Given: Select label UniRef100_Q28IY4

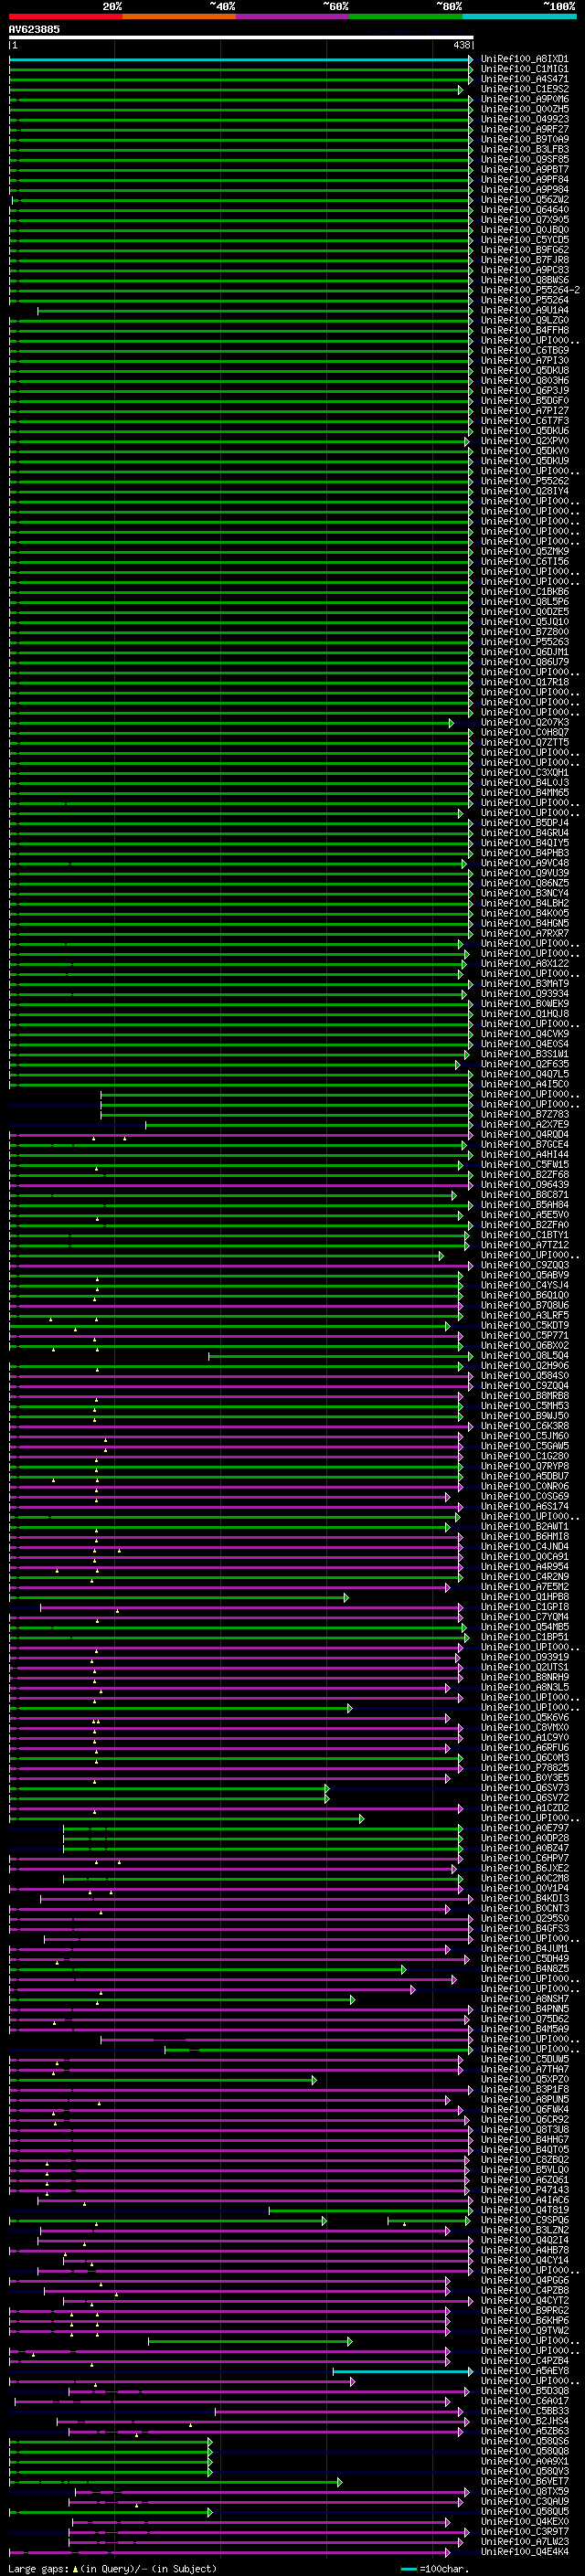Looking at the screenshot, I should (525, 492).
